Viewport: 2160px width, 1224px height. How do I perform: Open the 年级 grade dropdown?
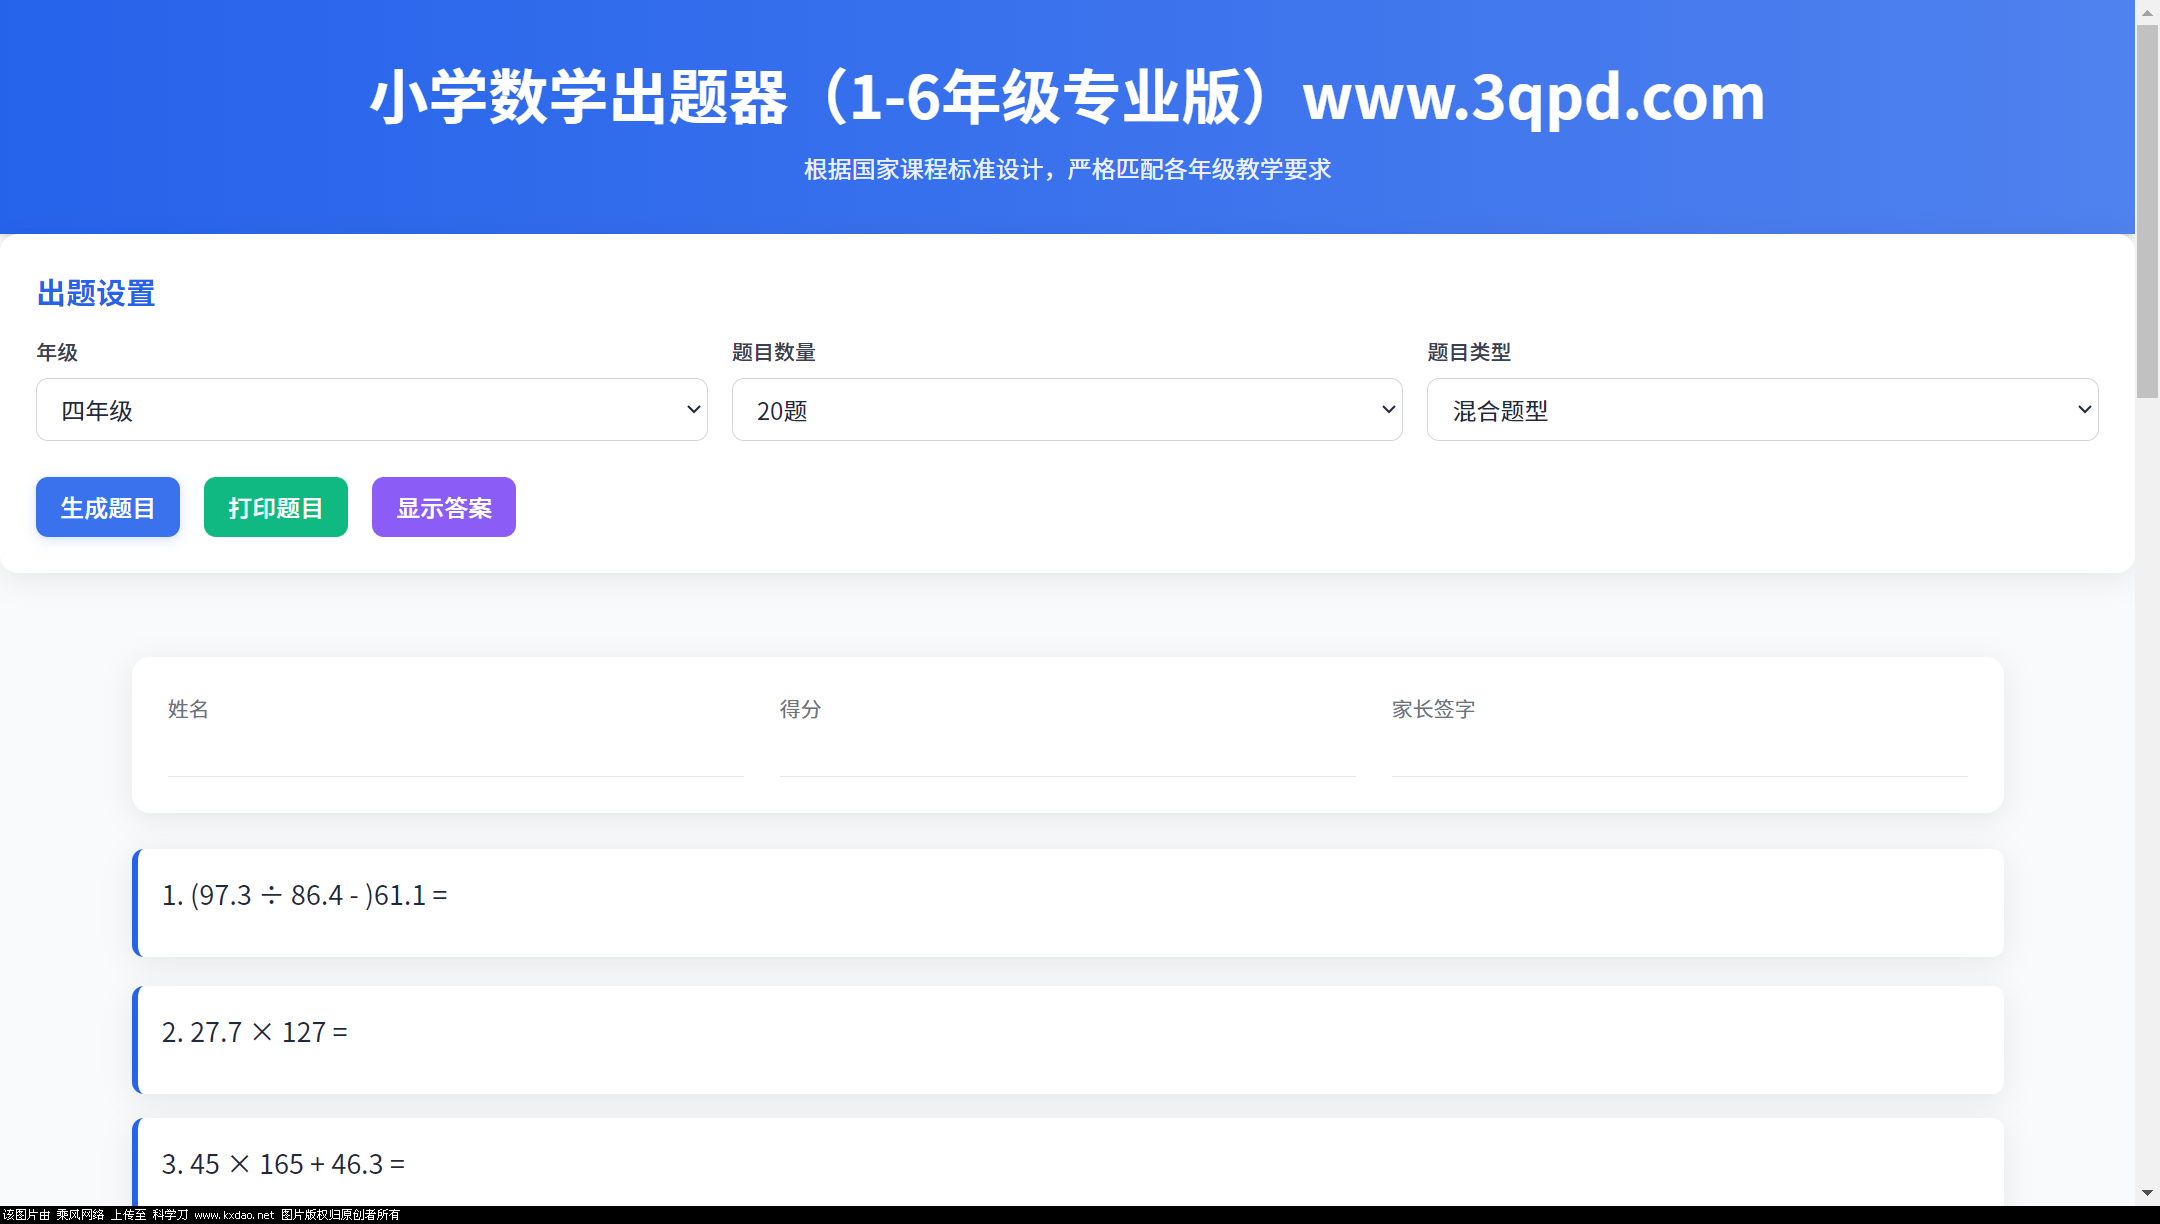click(371, 410)
